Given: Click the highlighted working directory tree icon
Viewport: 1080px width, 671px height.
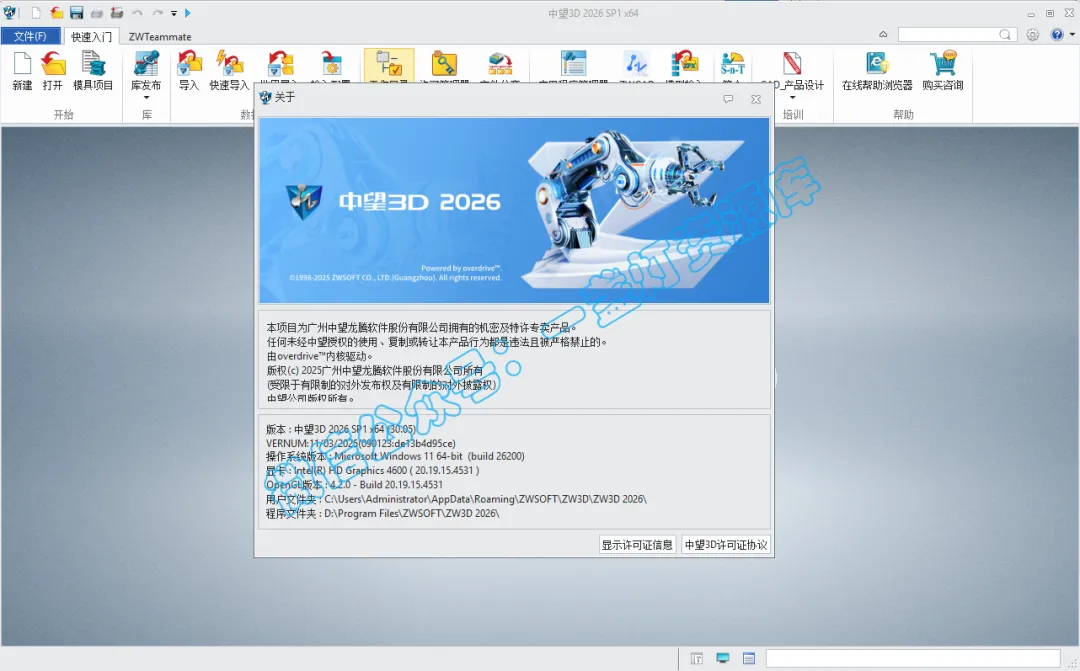Looking at the screenshot, I should (389, 65).
